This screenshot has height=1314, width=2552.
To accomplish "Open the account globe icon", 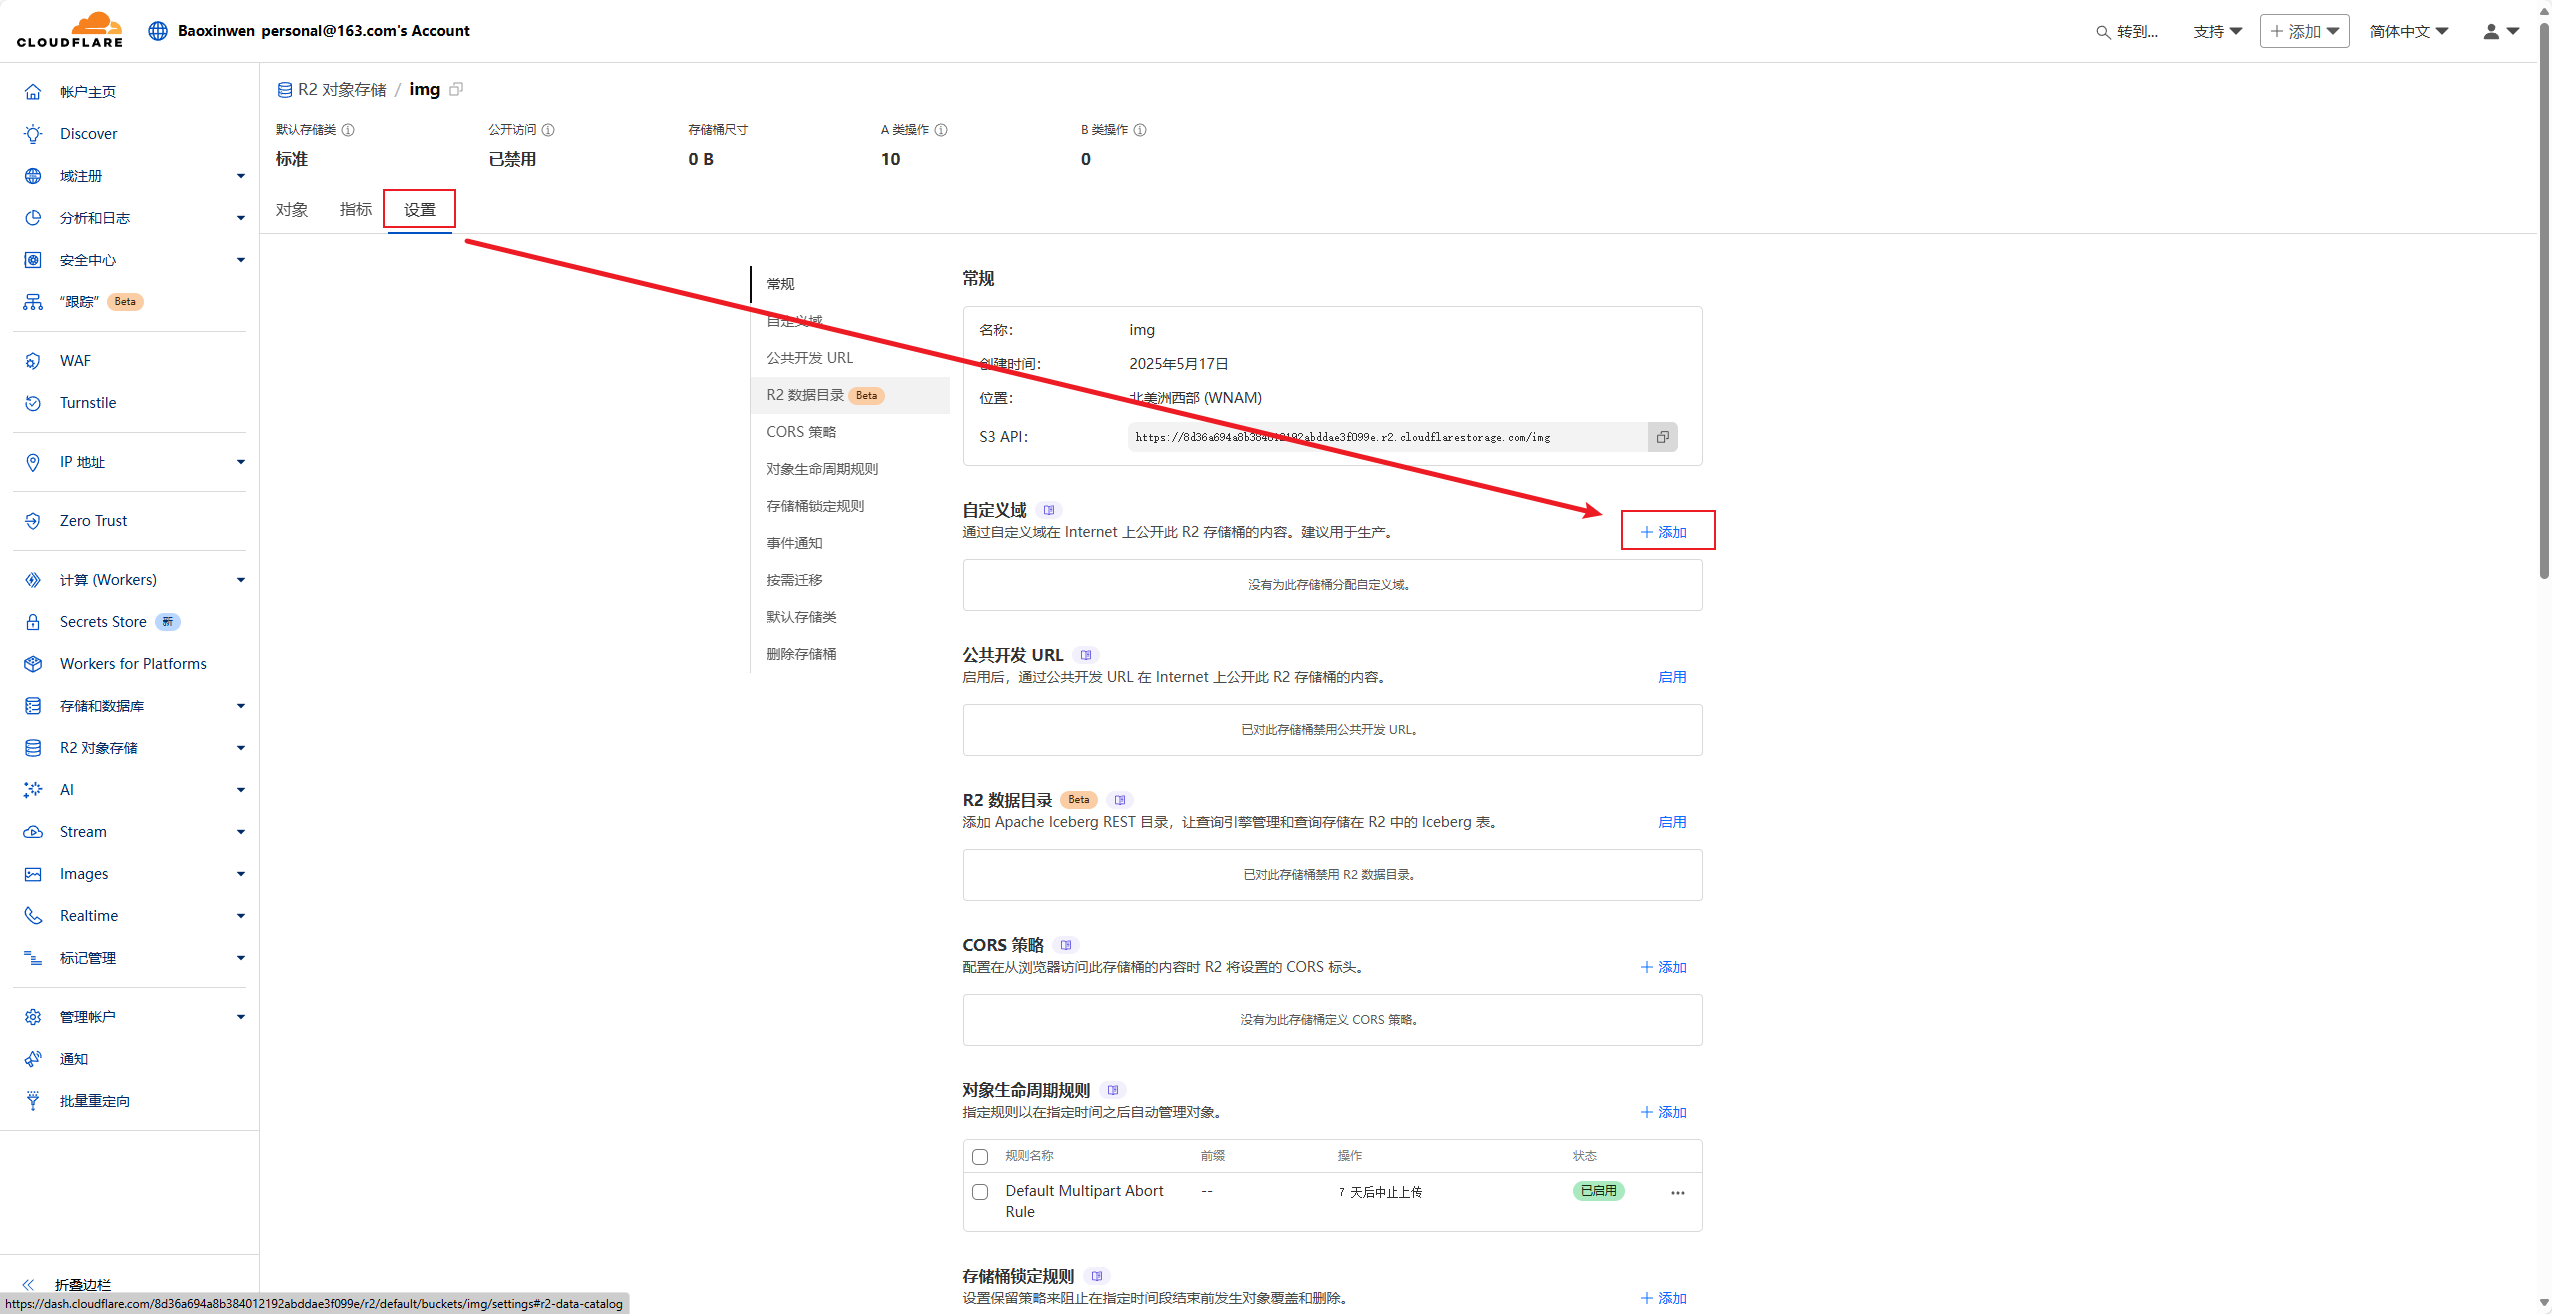I will tap(158, 31).
